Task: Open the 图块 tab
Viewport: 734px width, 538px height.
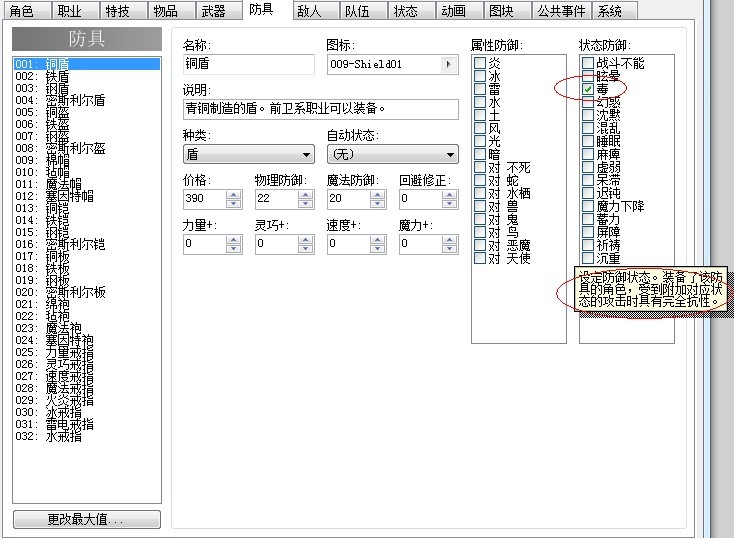Action: coord(507,11)
